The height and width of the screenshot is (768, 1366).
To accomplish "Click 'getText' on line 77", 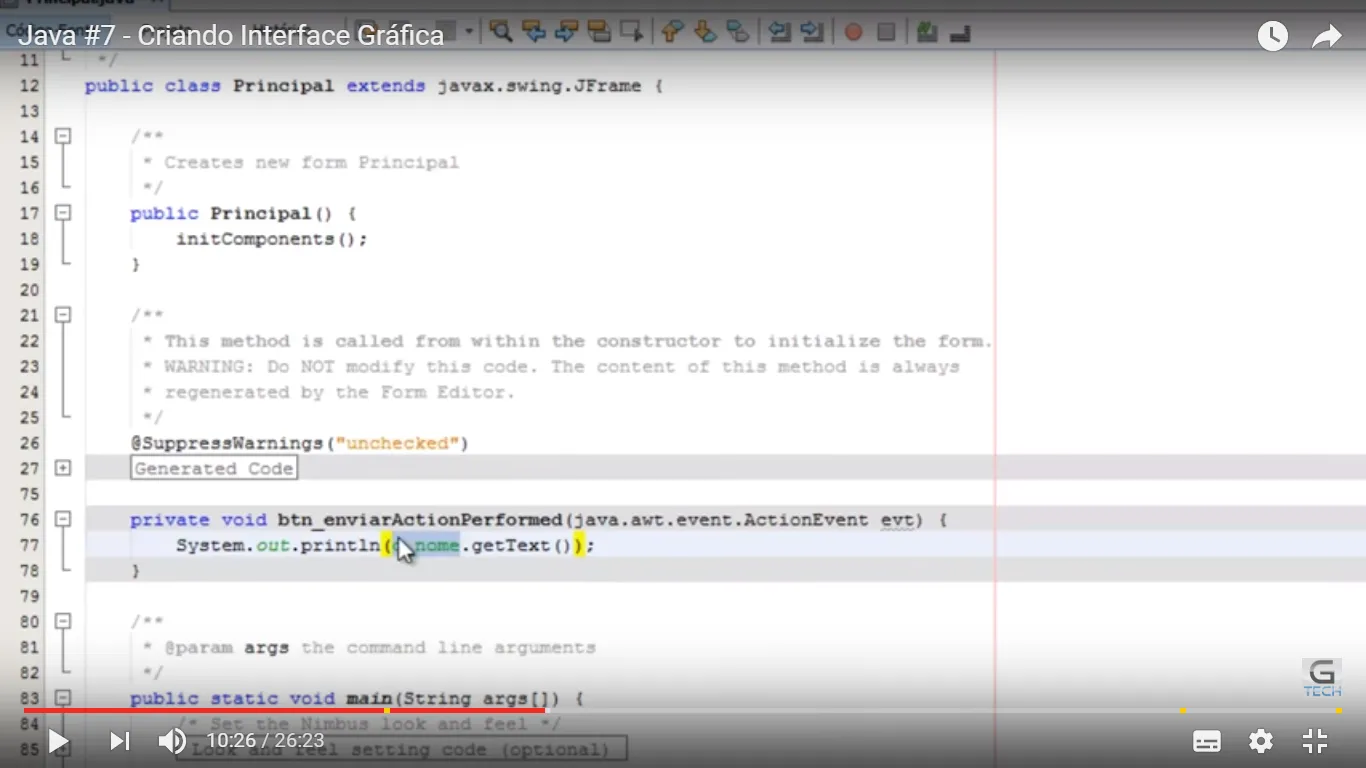I will coord(511,546).
